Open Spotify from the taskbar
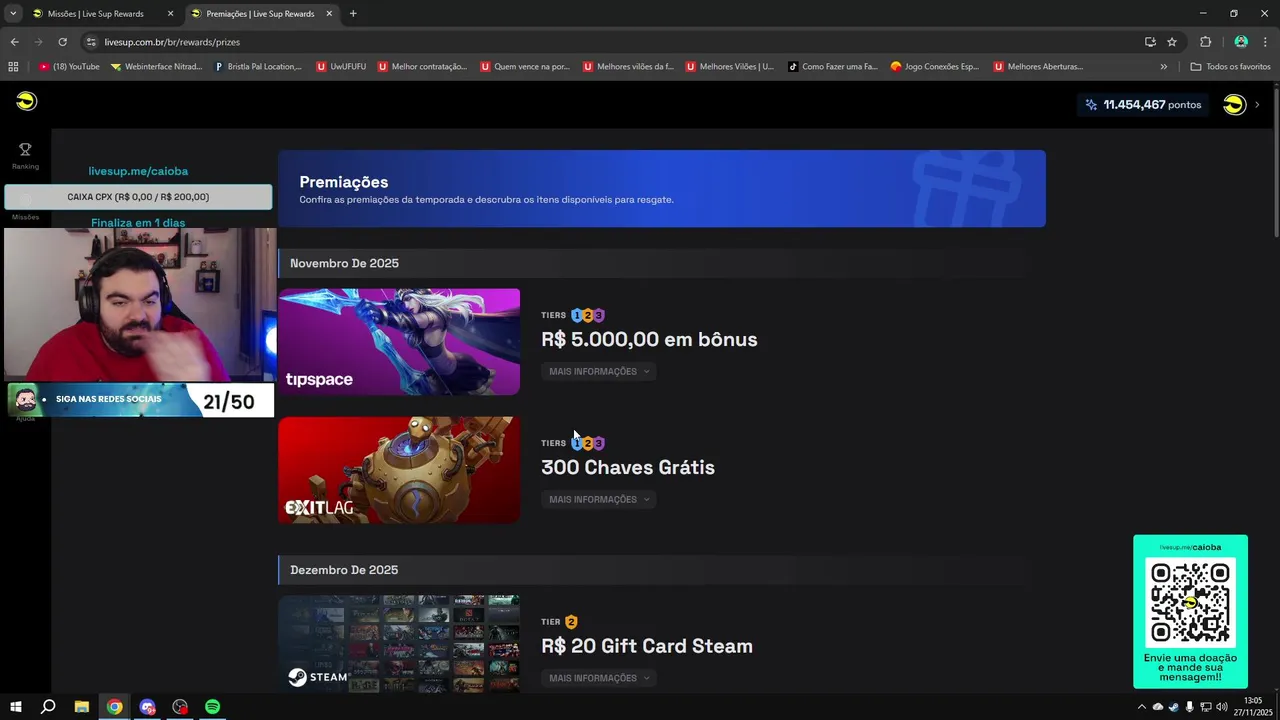The width and height of the screenshot is (1280, 720). point(212,707)
